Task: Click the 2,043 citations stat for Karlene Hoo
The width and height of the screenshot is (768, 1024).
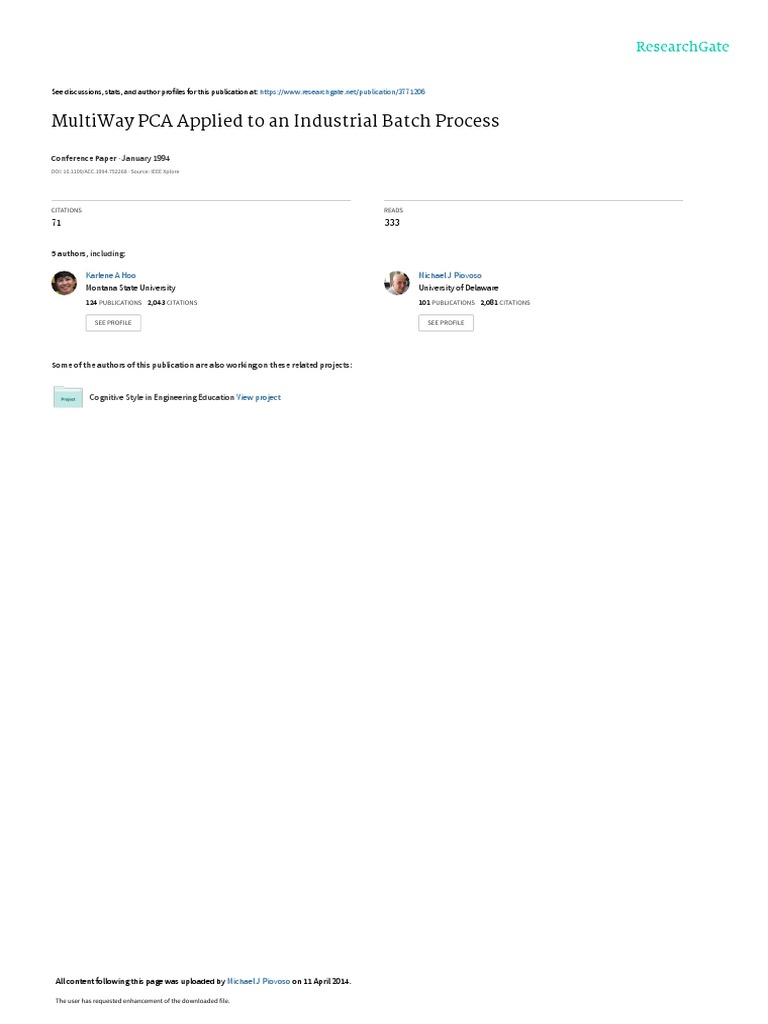Action: pyautogui.click(x=172, y=303)
